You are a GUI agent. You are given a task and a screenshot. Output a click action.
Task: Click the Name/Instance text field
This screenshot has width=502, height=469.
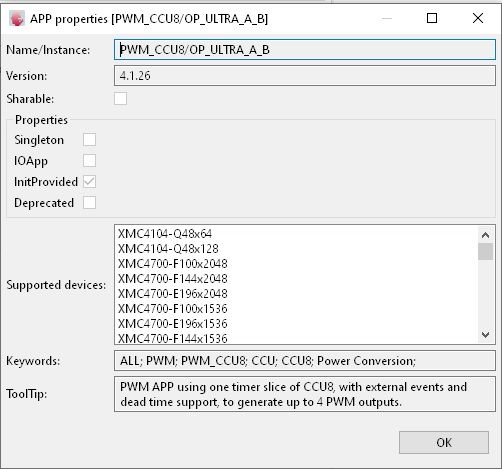tap(305, 50)
